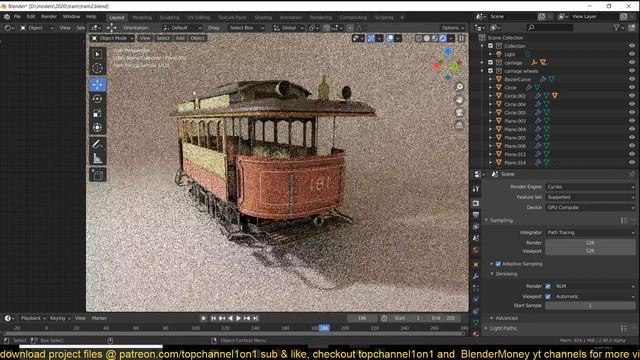Open the Active Tool properties tab icon
Image resolution: width=640 pixels, height=360 pixels.
(476, 189)
